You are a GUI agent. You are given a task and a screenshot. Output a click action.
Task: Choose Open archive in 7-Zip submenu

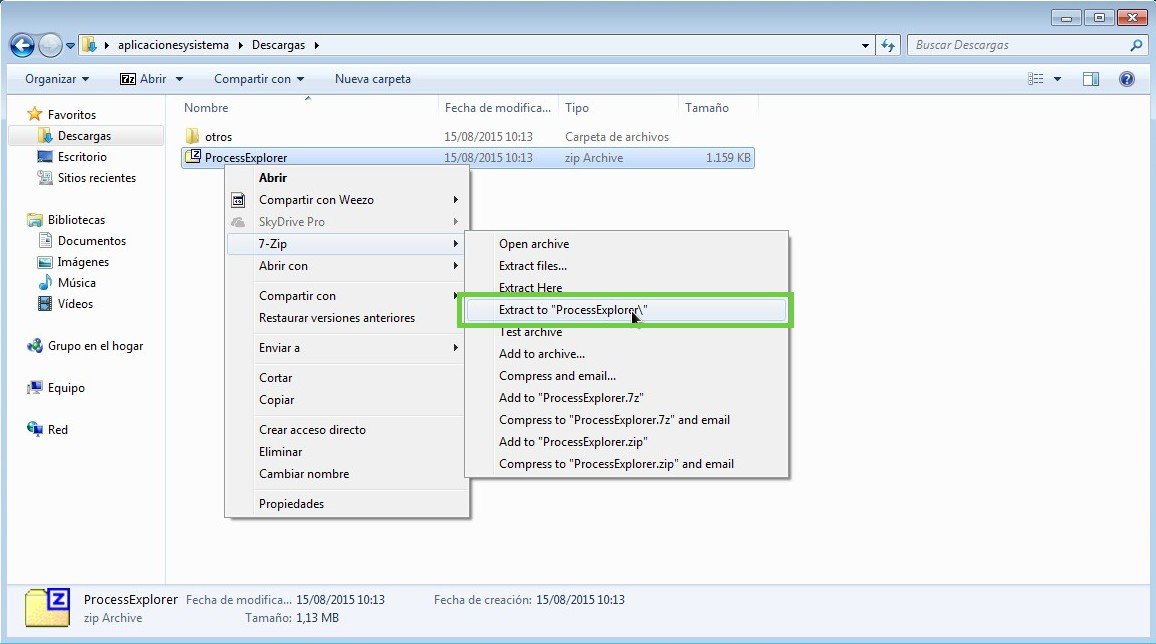tap(534, 244)
